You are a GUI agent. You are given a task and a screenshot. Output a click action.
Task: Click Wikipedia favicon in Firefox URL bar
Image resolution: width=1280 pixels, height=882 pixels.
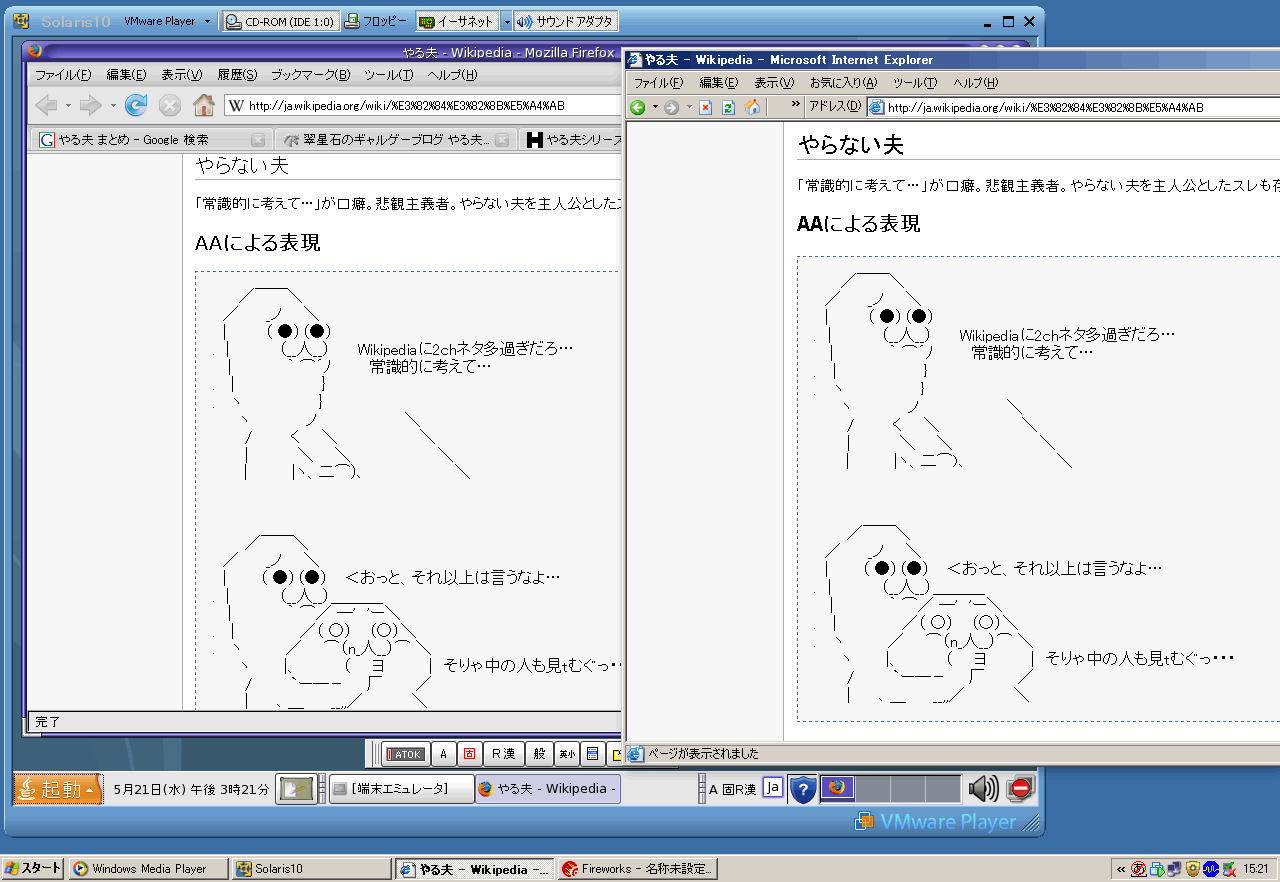(x=237, y=105)
